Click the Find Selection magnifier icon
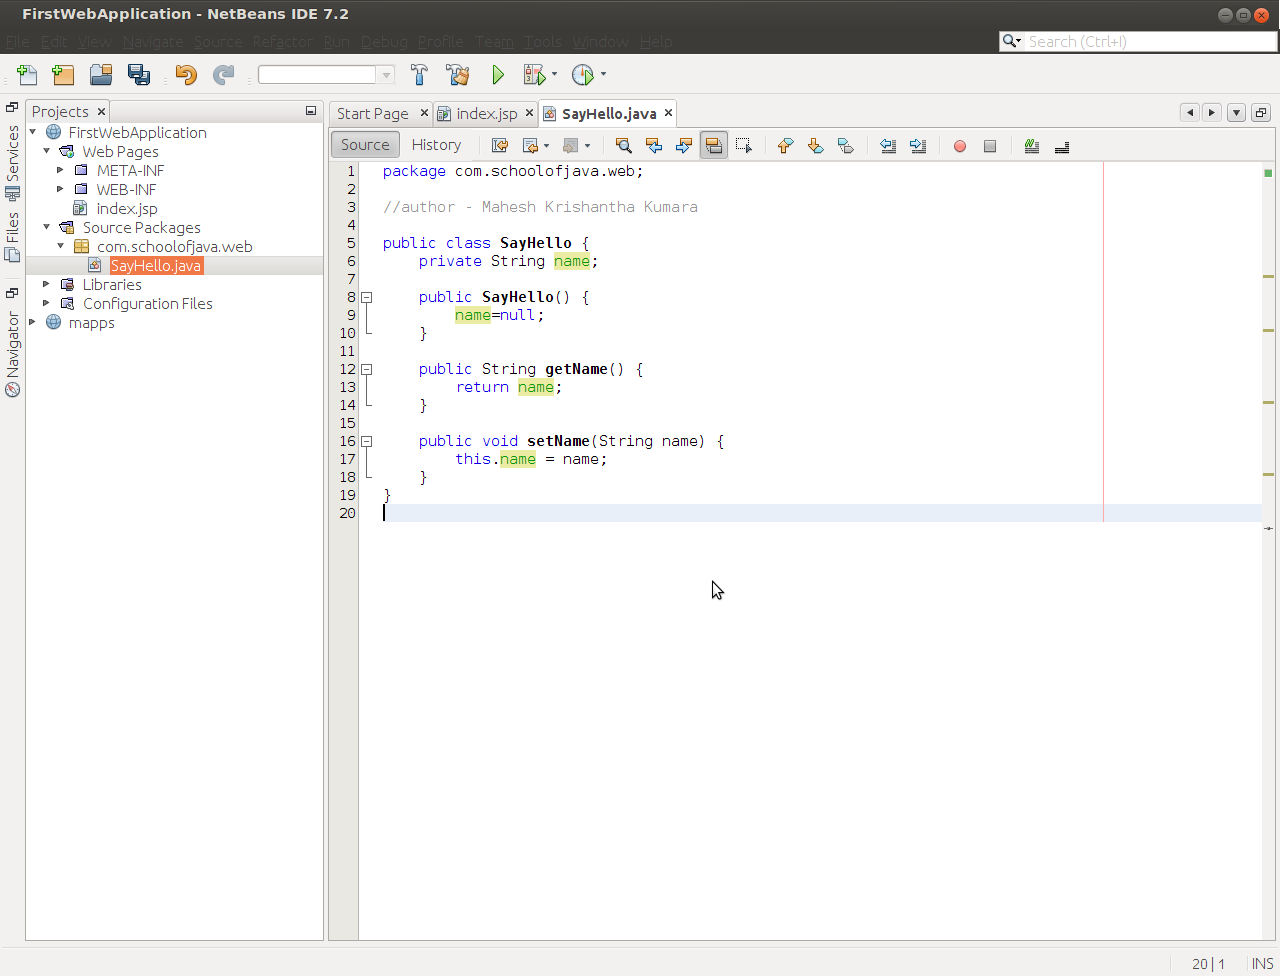The width and height of the screenshot is (1280, 976). click(x=623, y=146)
